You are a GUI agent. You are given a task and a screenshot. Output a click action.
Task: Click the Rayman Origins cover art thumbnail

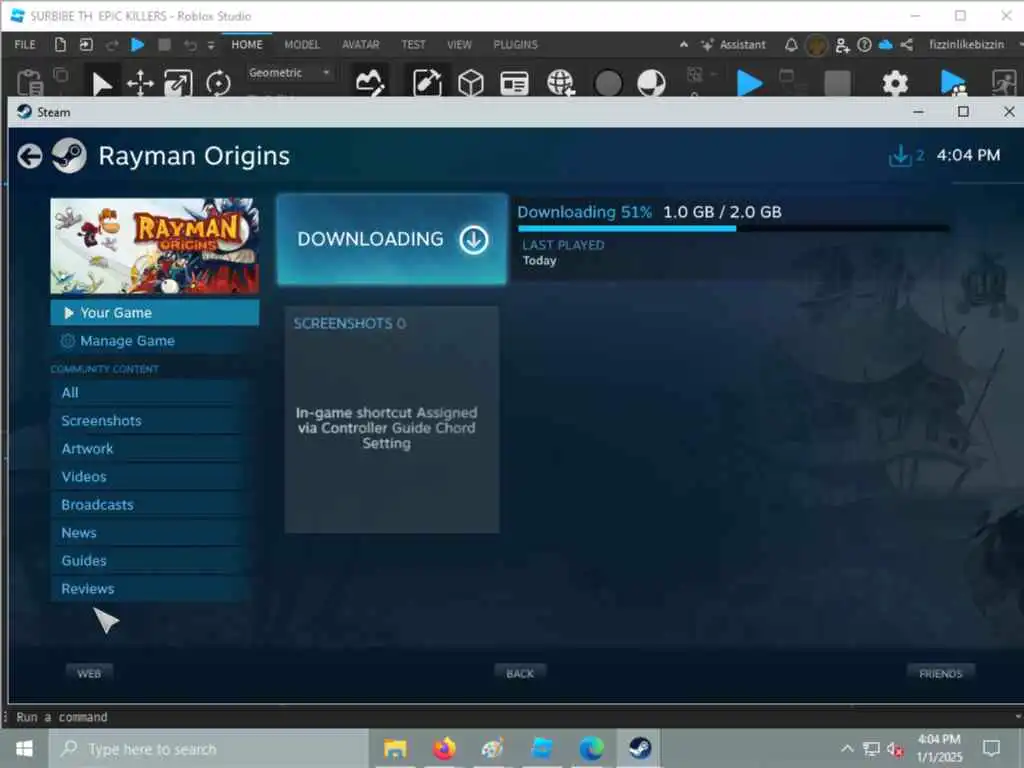pyautogui.click(x=155, y=246)
